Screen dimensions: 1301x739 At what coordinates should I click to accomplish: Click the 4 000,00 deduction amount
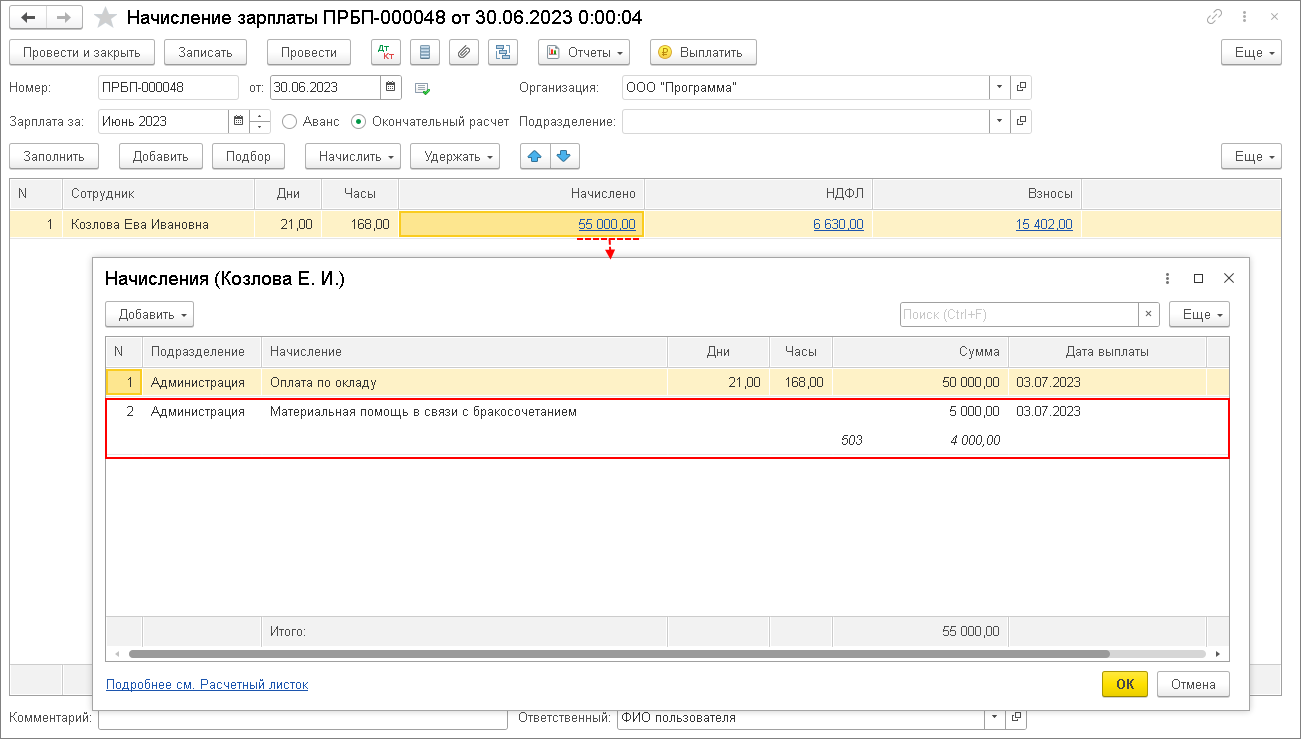click(x=975, y=440)
